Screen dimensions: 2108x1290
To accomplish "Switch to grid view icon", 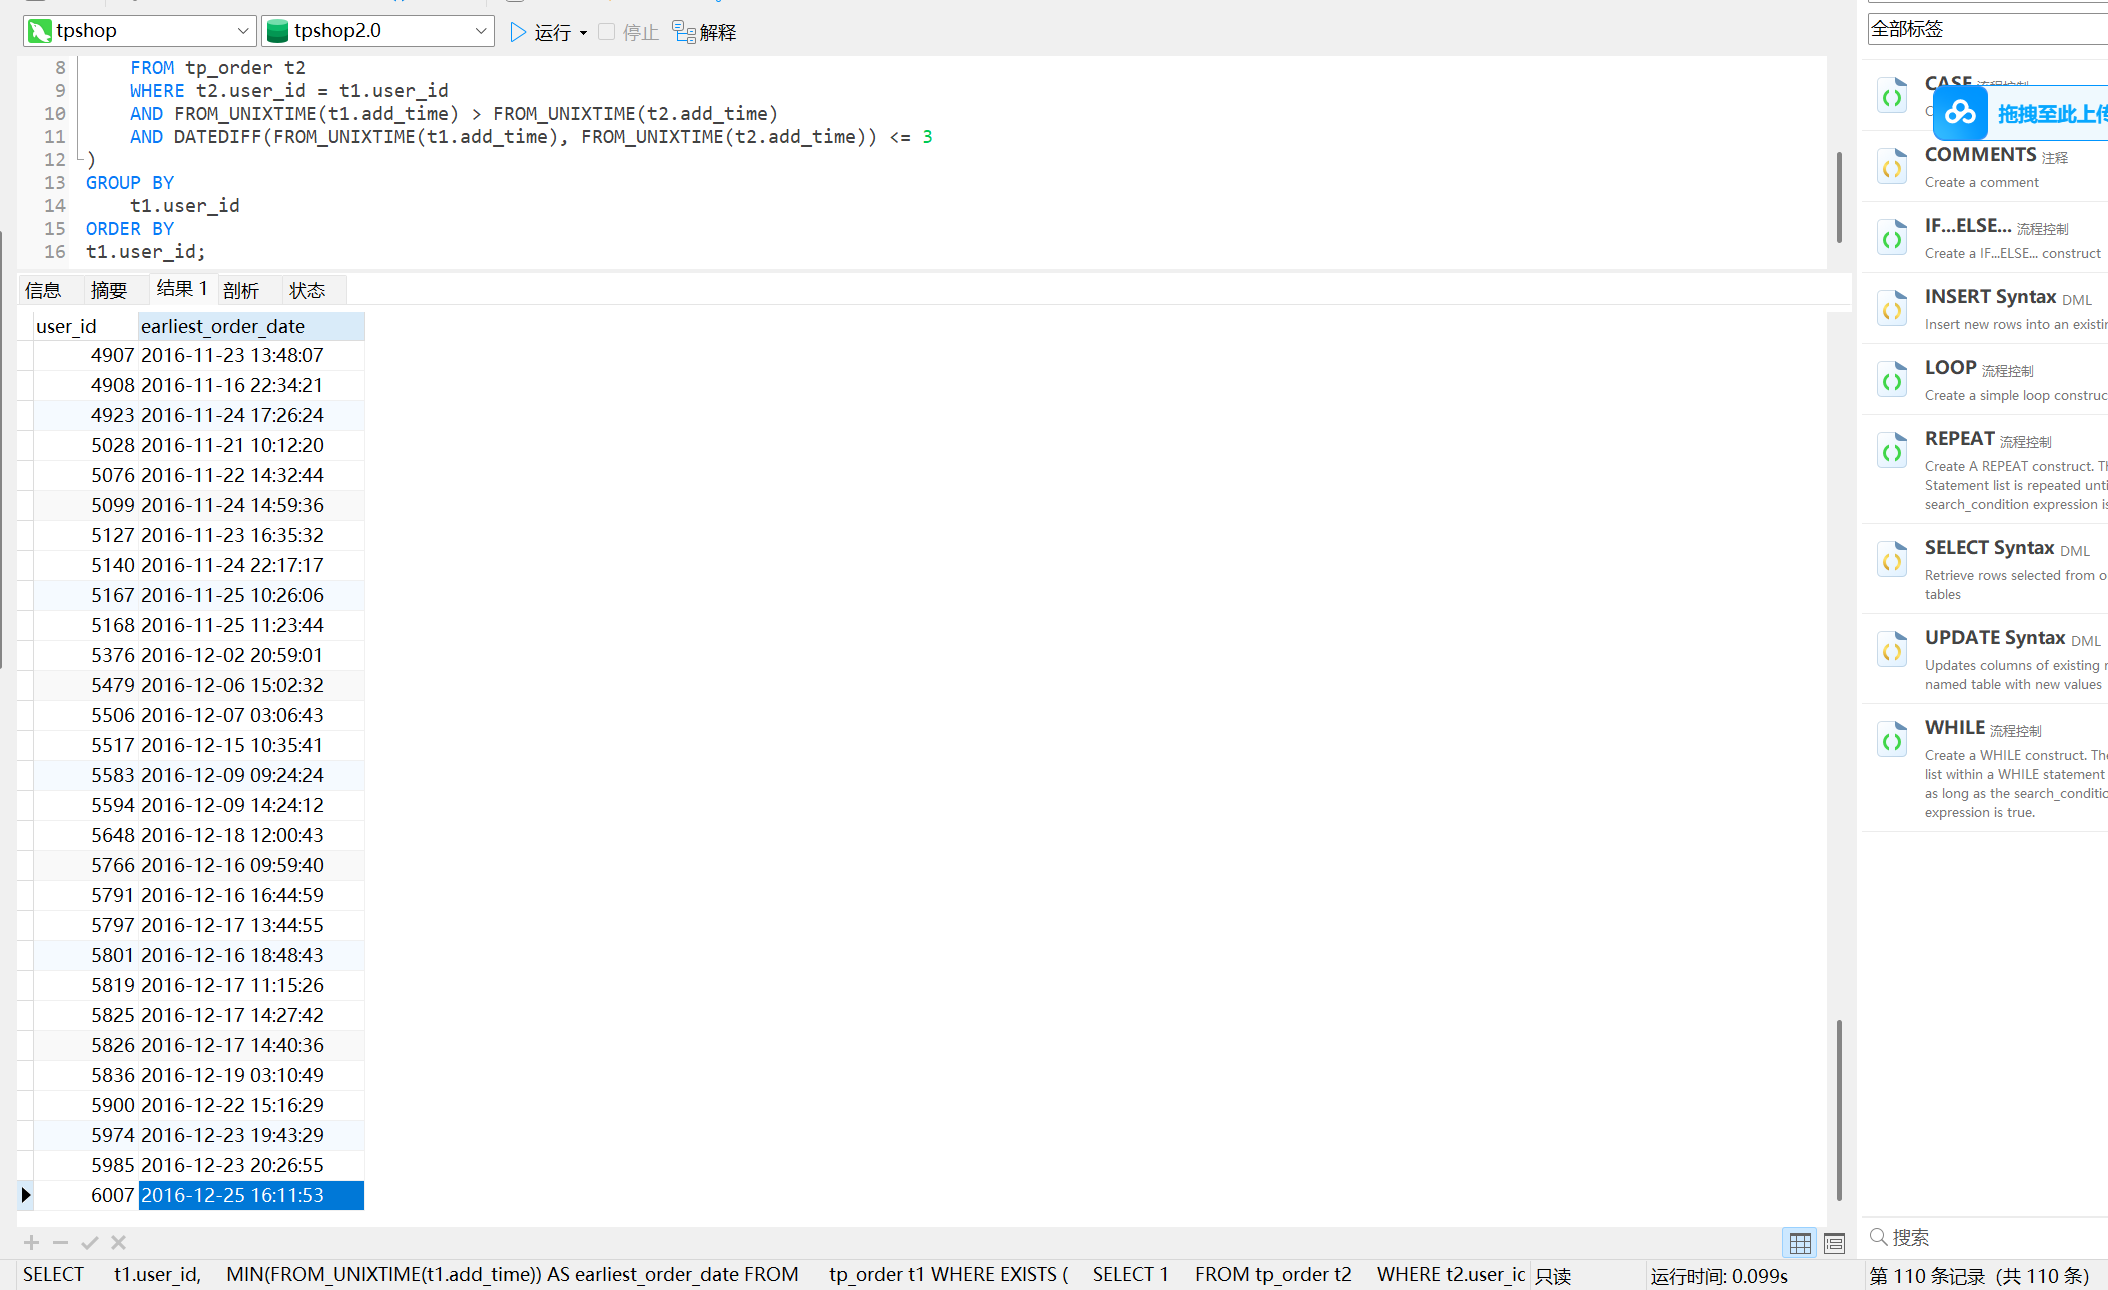I will pos(1800,1243).
